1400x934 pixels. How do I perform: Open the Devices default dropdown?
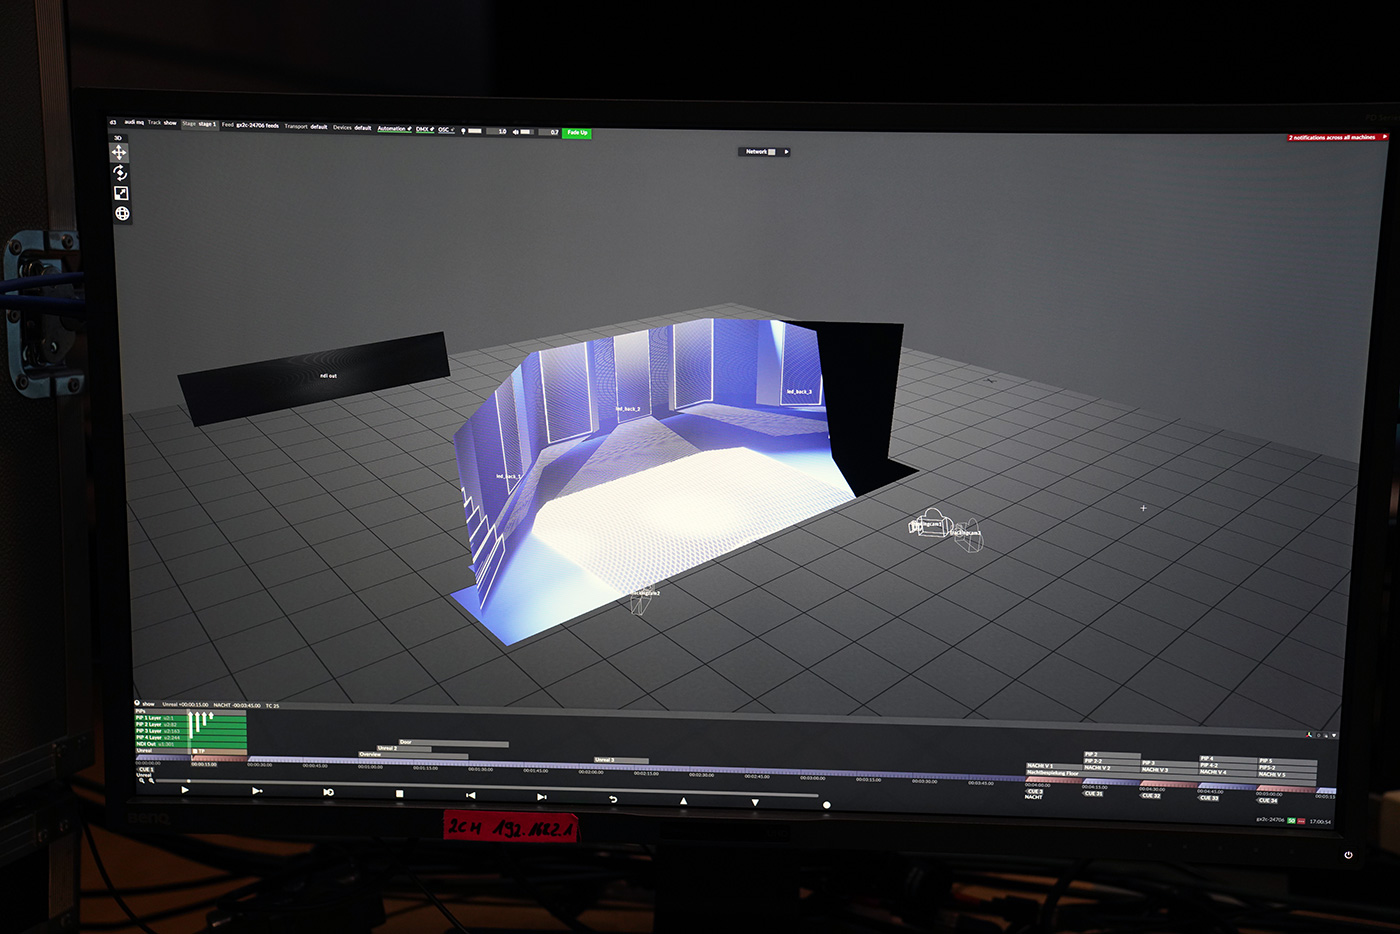pos(352,128)
